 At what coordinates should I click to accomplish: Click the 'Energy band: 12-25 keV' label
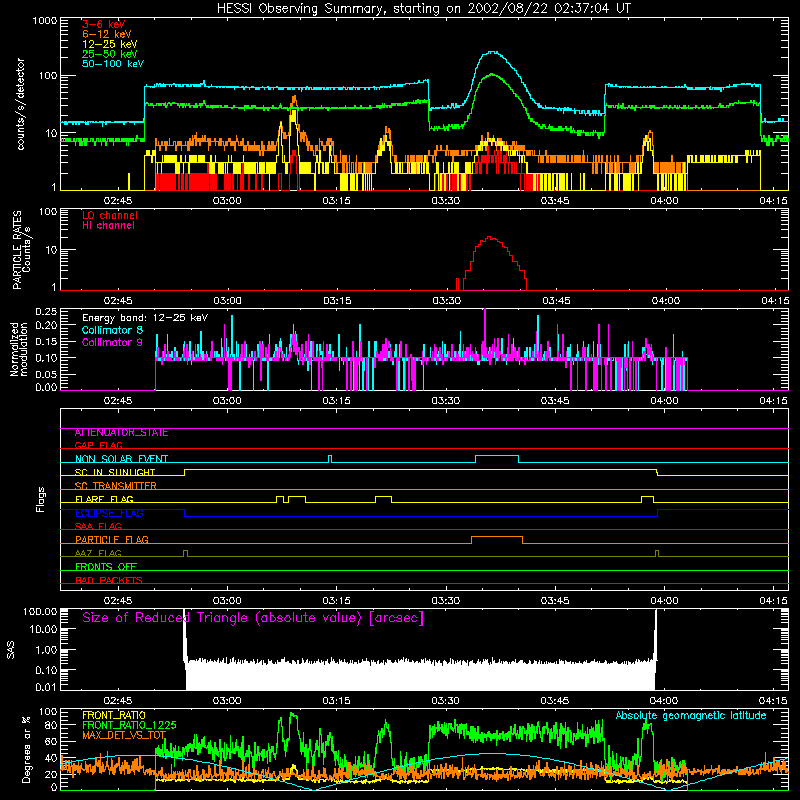(145, 318)
